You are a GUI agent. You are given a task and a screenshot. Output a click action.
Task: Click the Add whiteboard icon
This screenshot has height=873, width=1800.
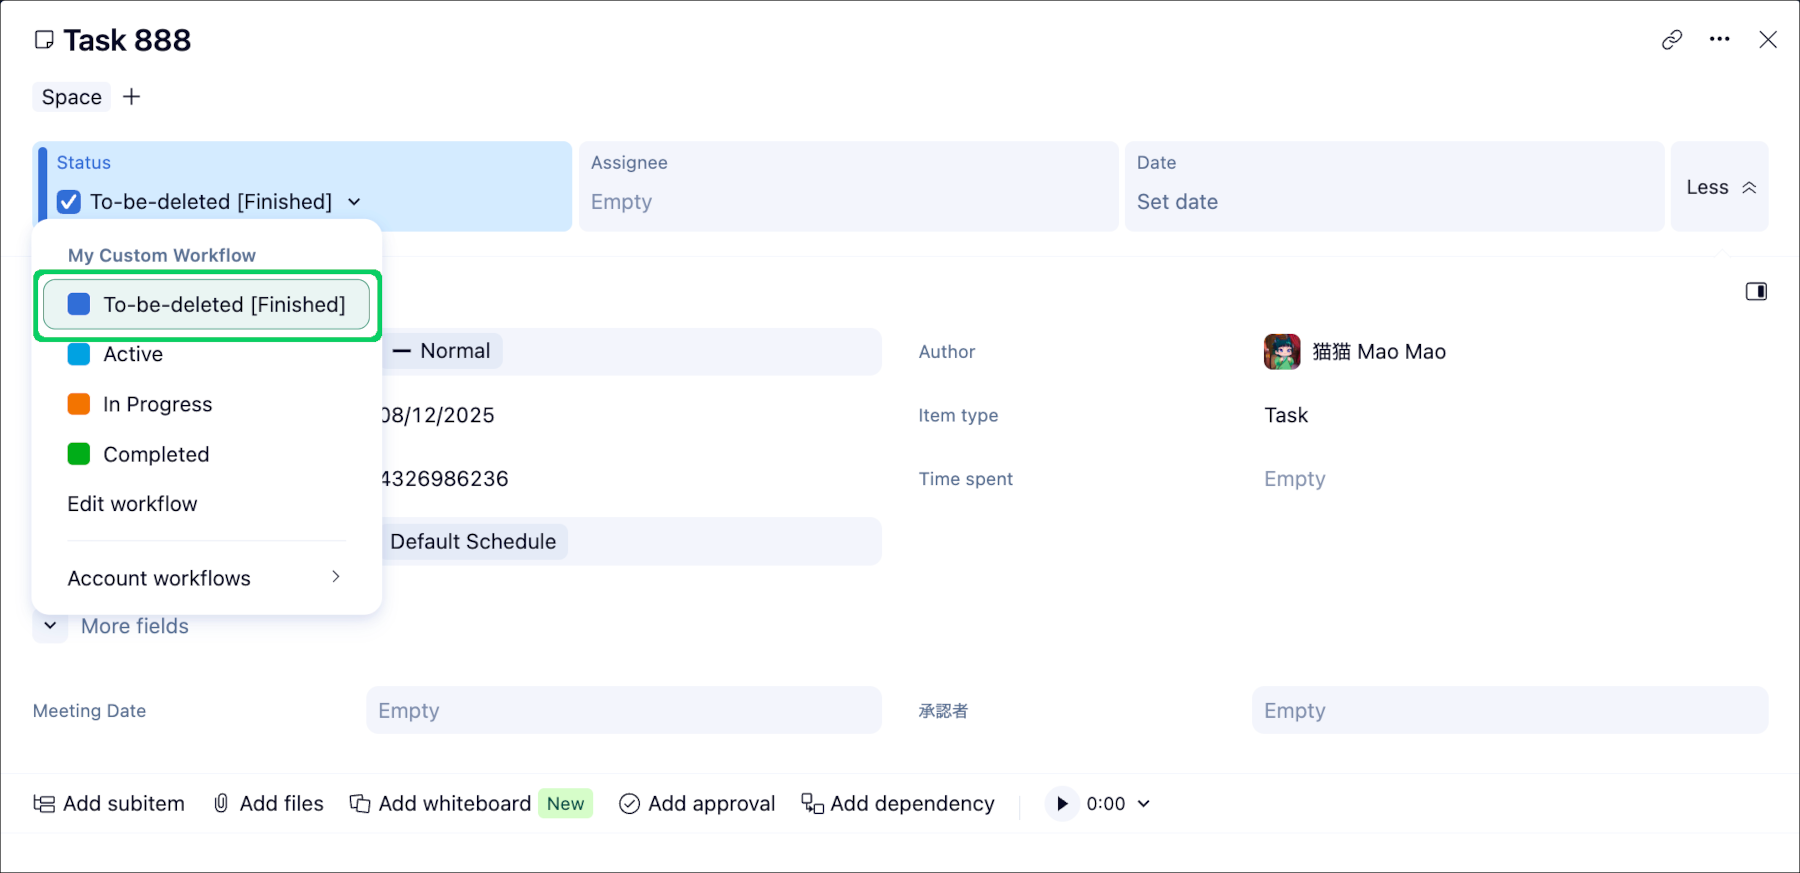pos(360,804)
